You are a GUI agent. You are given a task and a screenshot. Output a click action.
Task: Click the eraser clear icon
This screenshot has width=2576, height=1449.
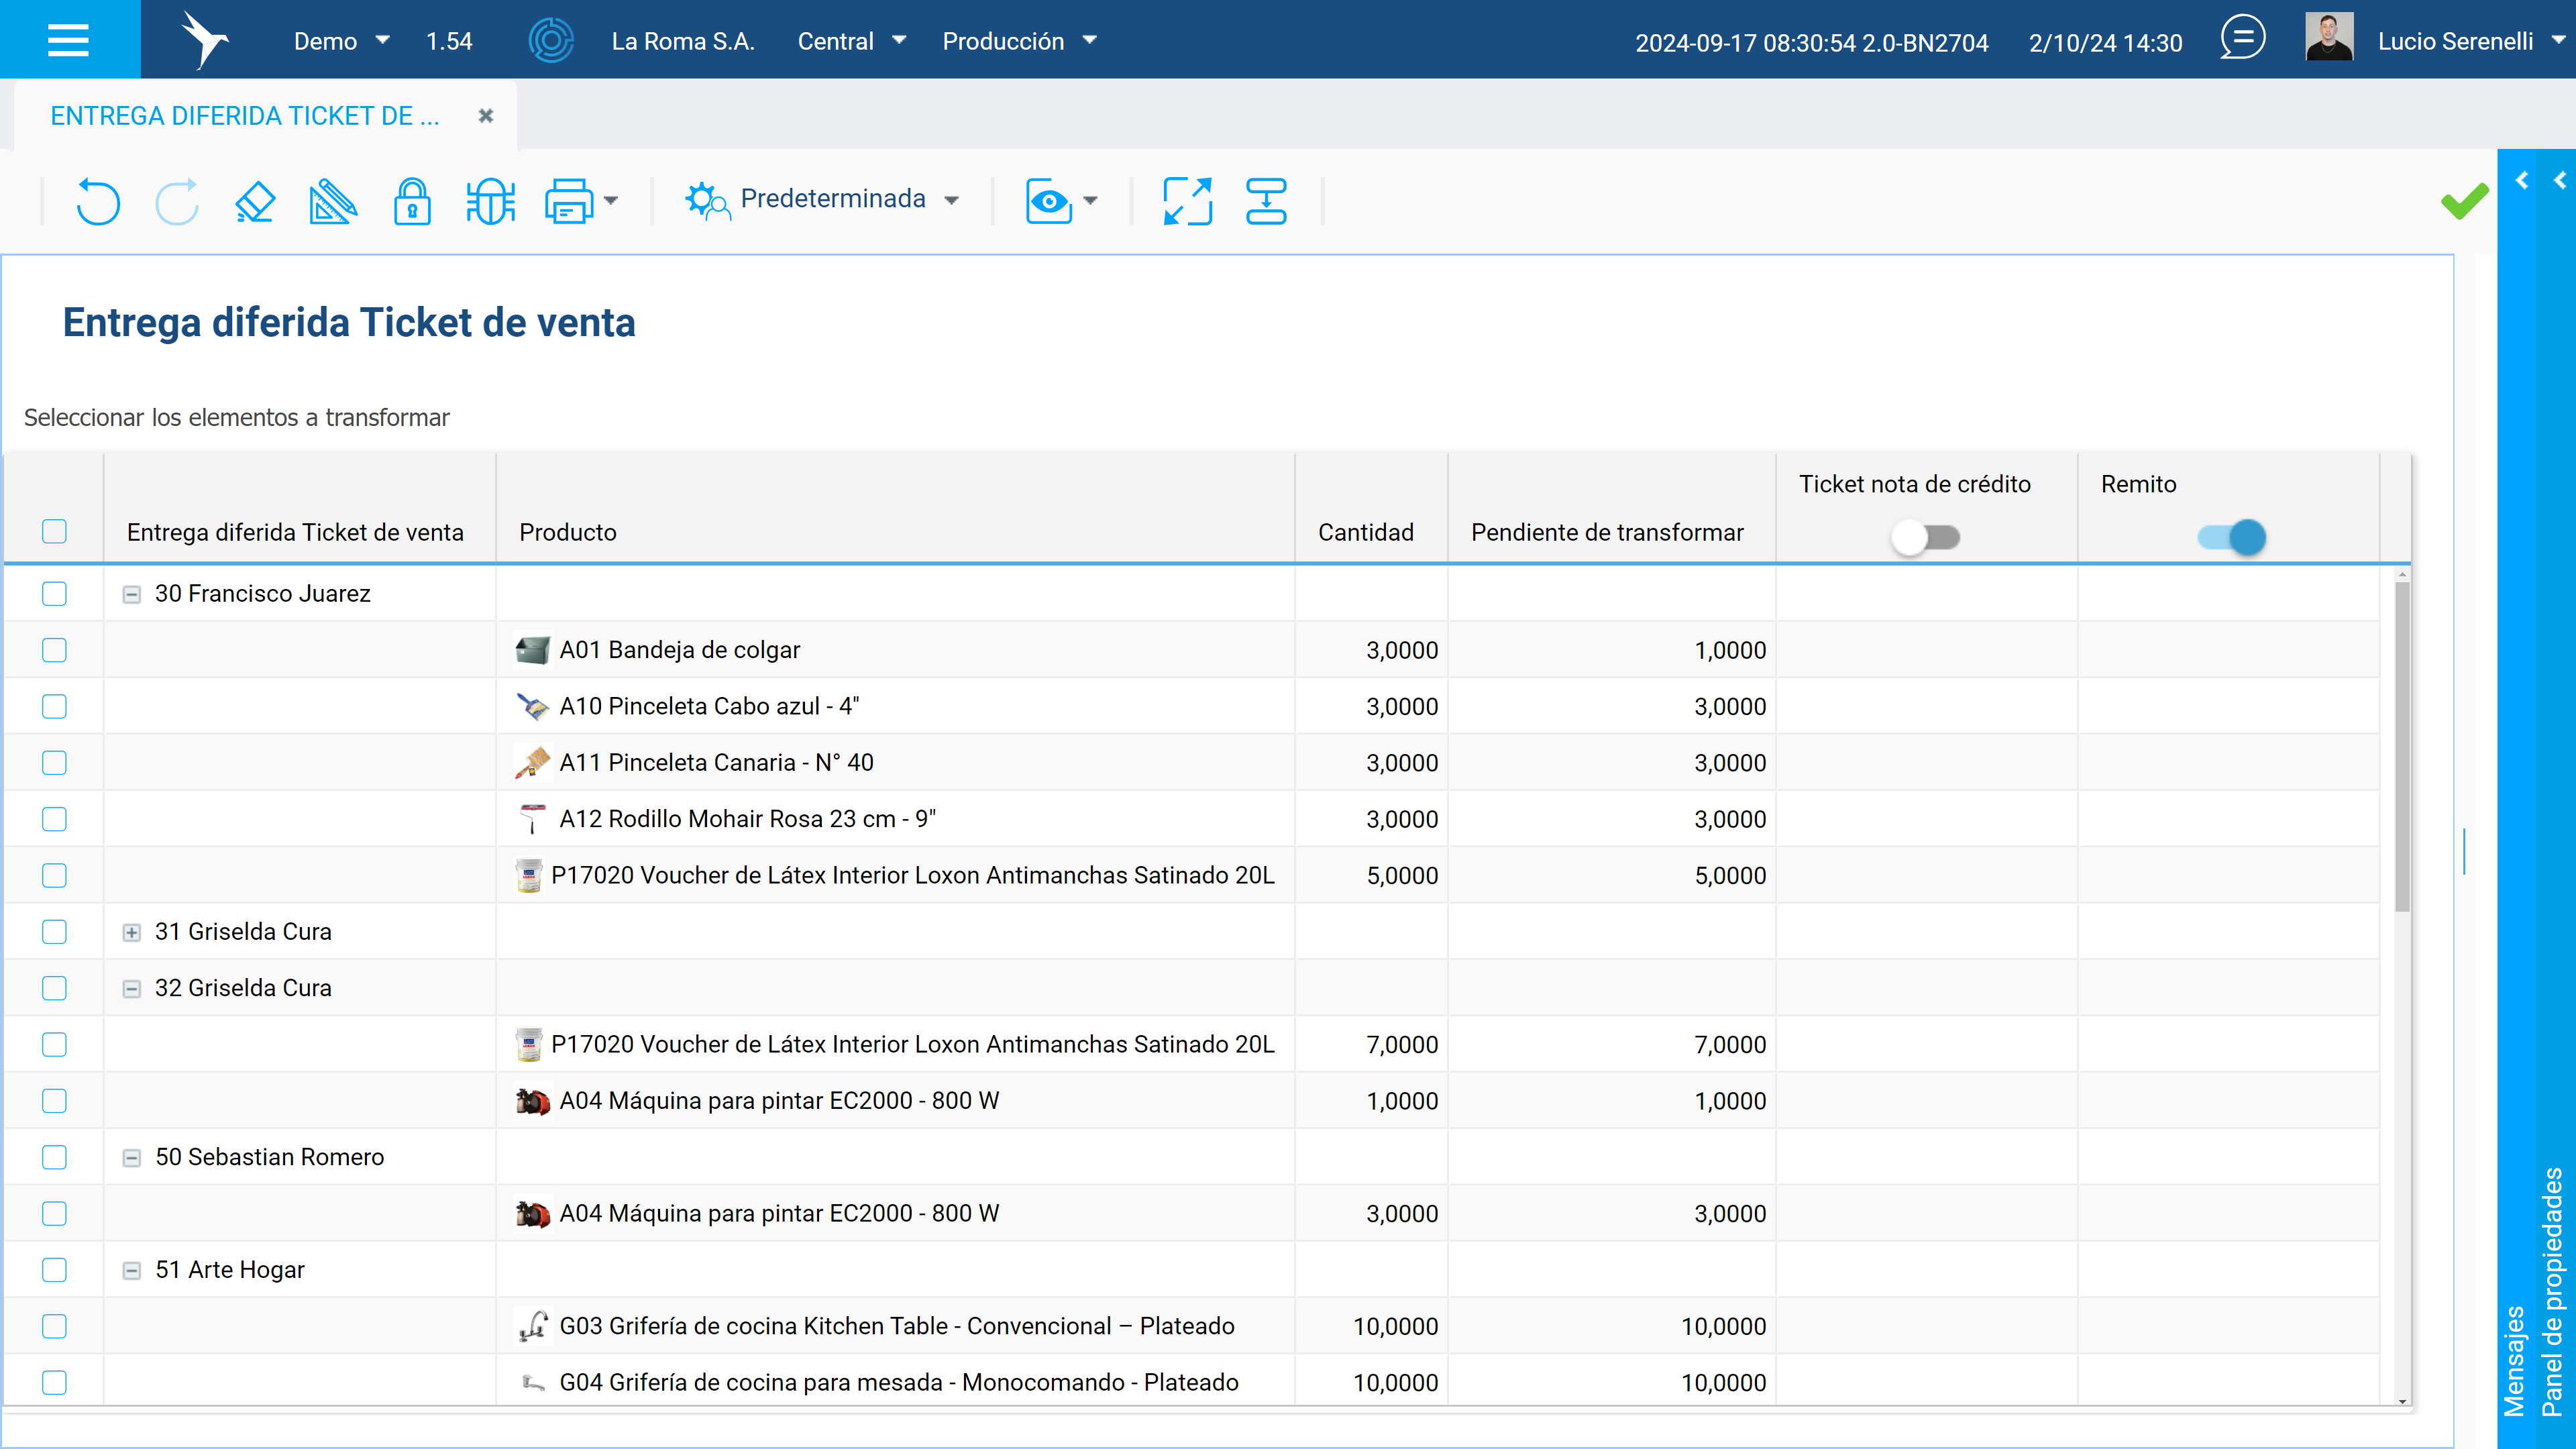tap(255, 201)
